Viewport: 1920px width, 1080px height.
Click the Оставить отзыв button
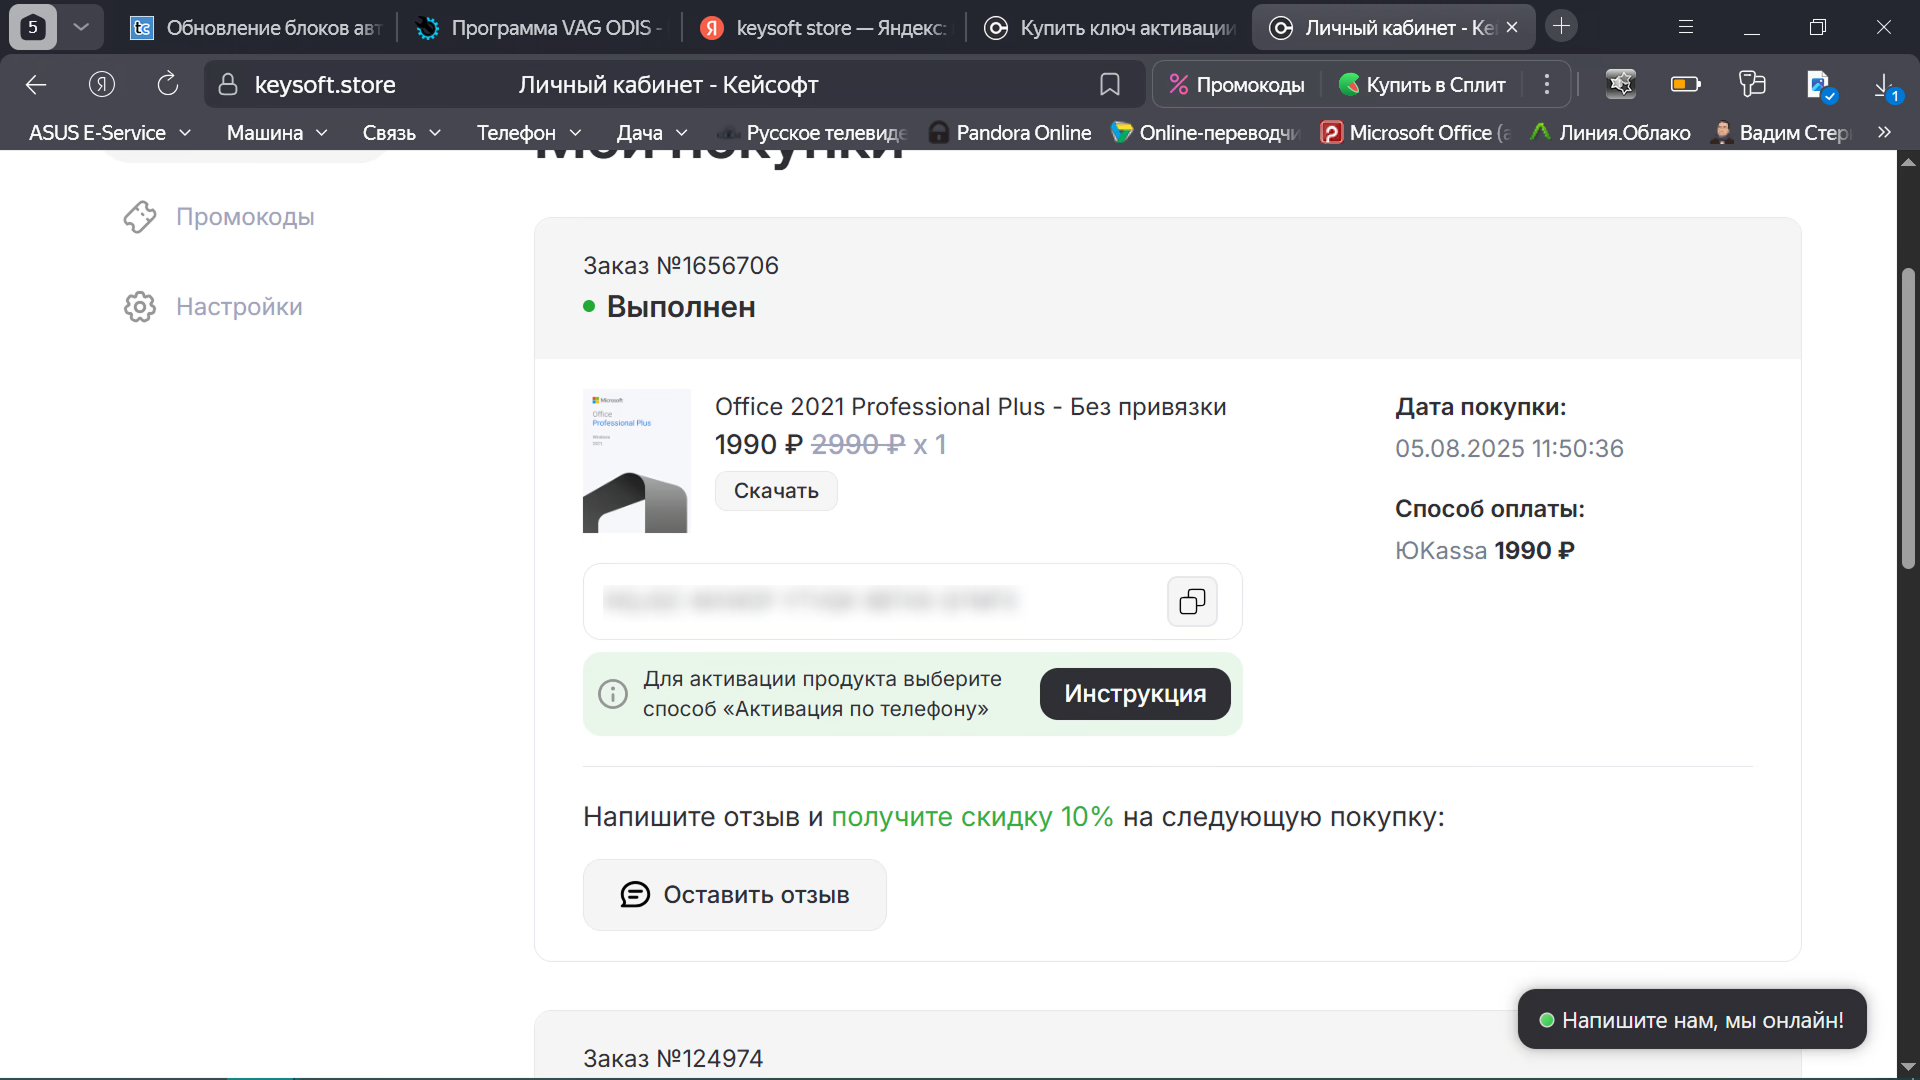[735, 895]
